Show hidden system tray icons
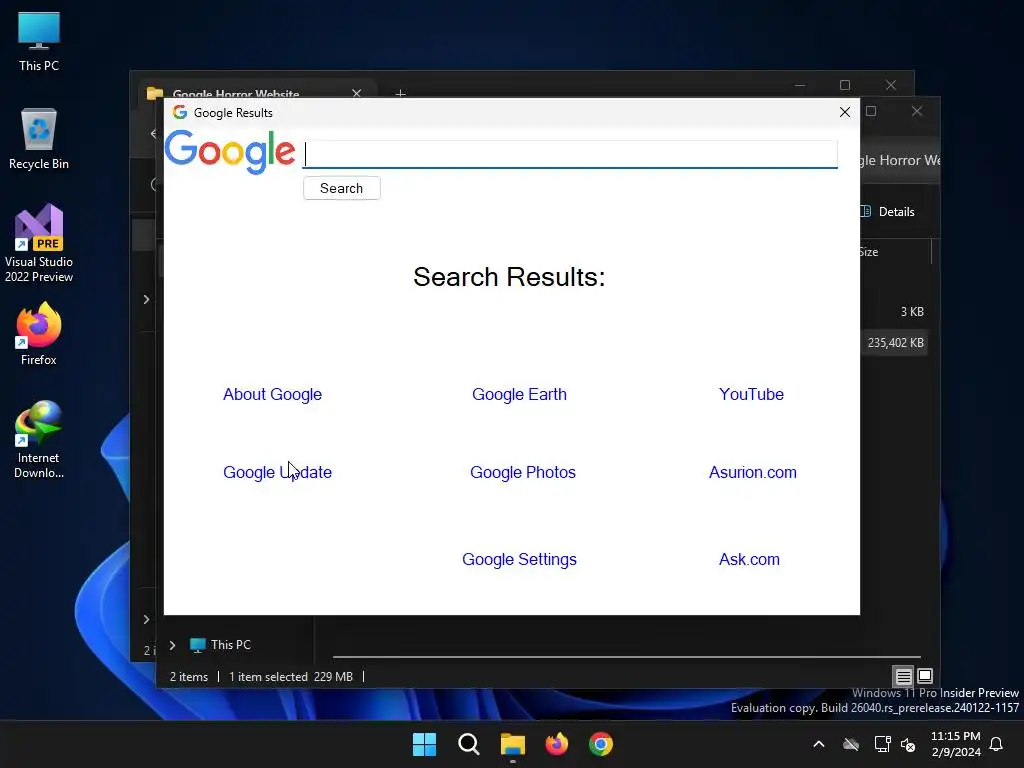1024x768 pixels. point(818,744)
